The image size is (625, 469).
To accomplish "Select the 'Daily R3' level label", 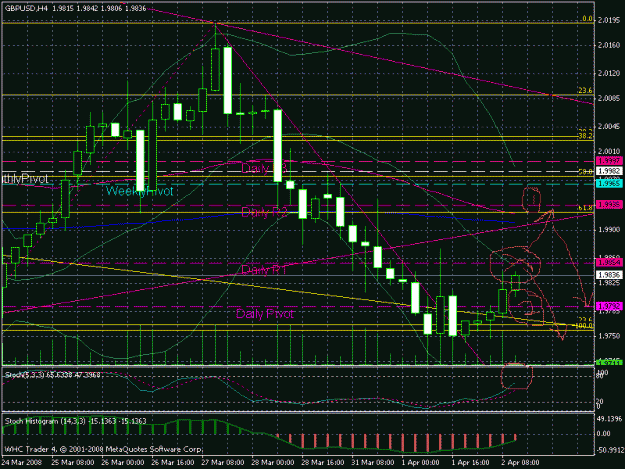I will 264,168.
